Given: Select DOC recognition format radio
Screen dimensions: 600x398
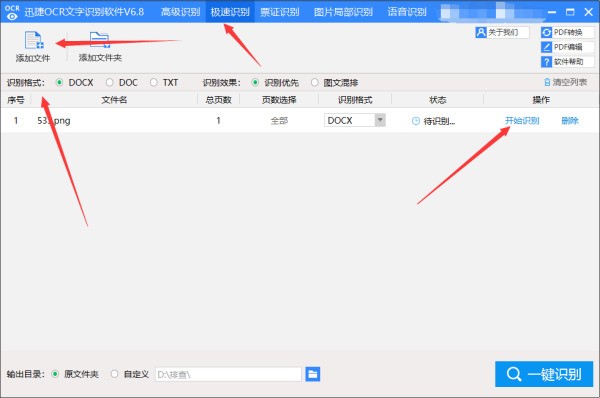Looking at the screenshot, I should click(x=109, y=82).
